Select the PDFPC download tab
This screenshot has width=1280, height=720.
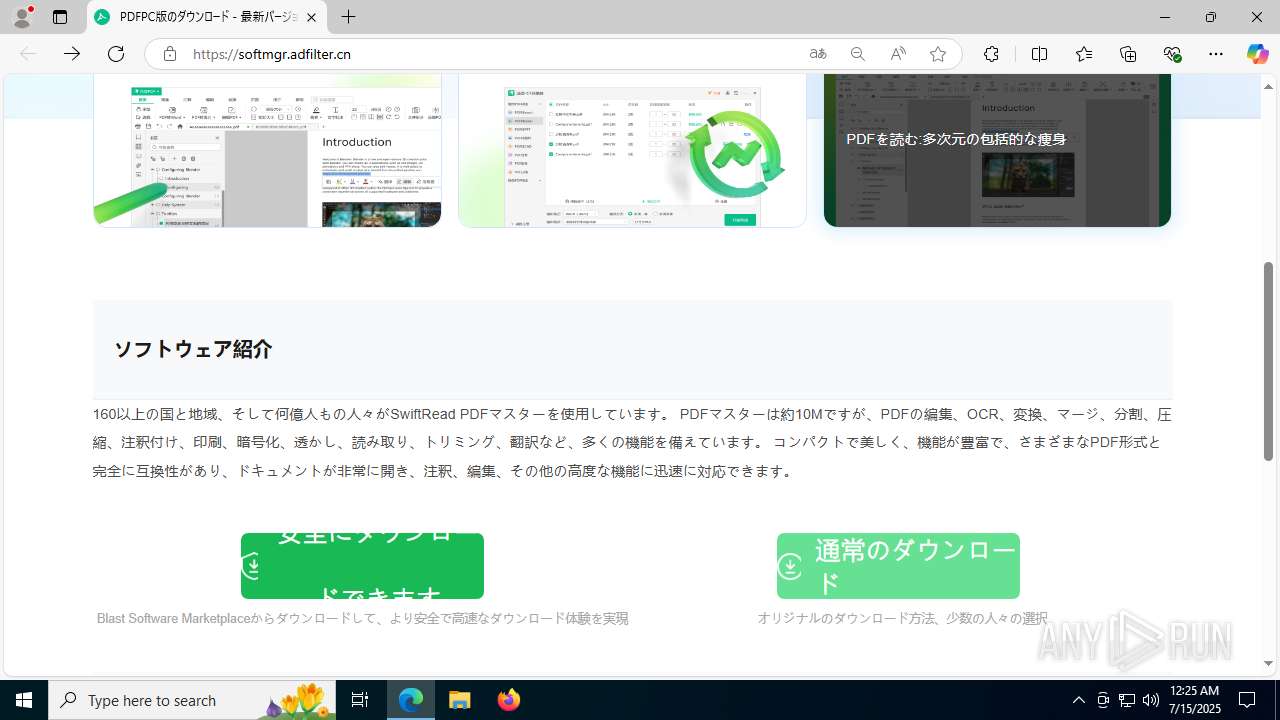[207, 17]
